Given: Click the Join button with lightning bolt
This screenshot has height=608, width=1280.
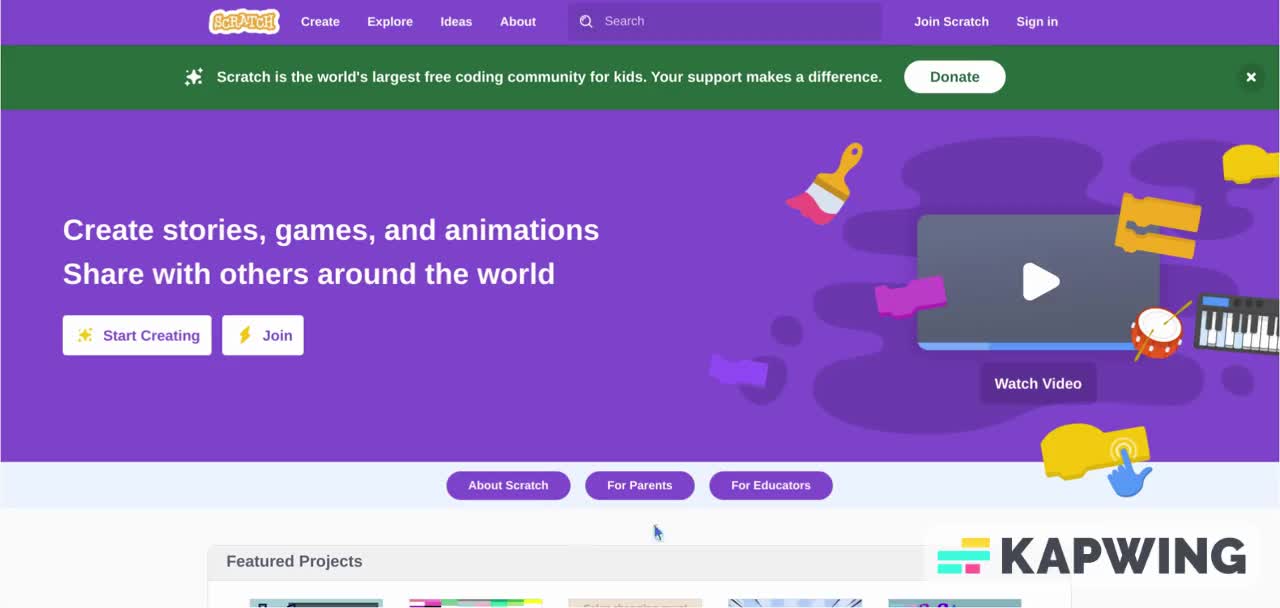Looking at the screenshot, I should (263, 336).
